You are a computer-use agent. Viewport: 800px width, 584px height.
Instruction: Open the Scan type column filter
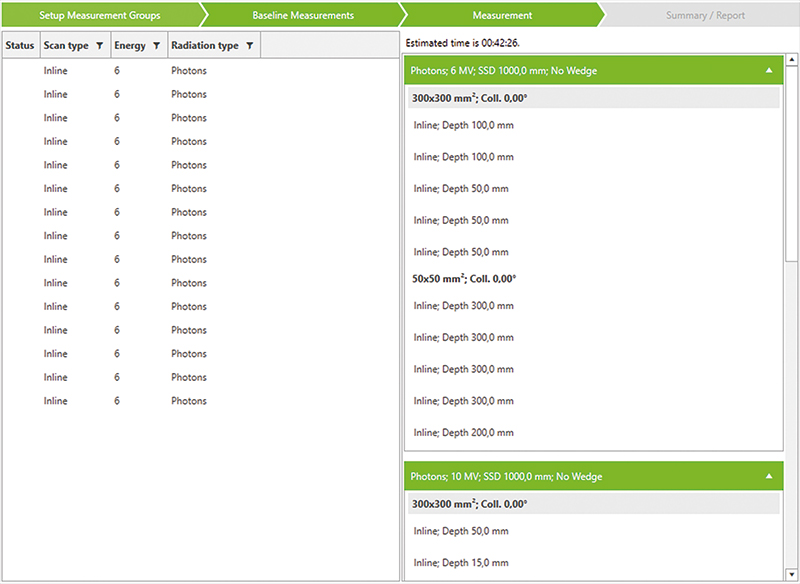pyautogui.click(x=99, y=46)
